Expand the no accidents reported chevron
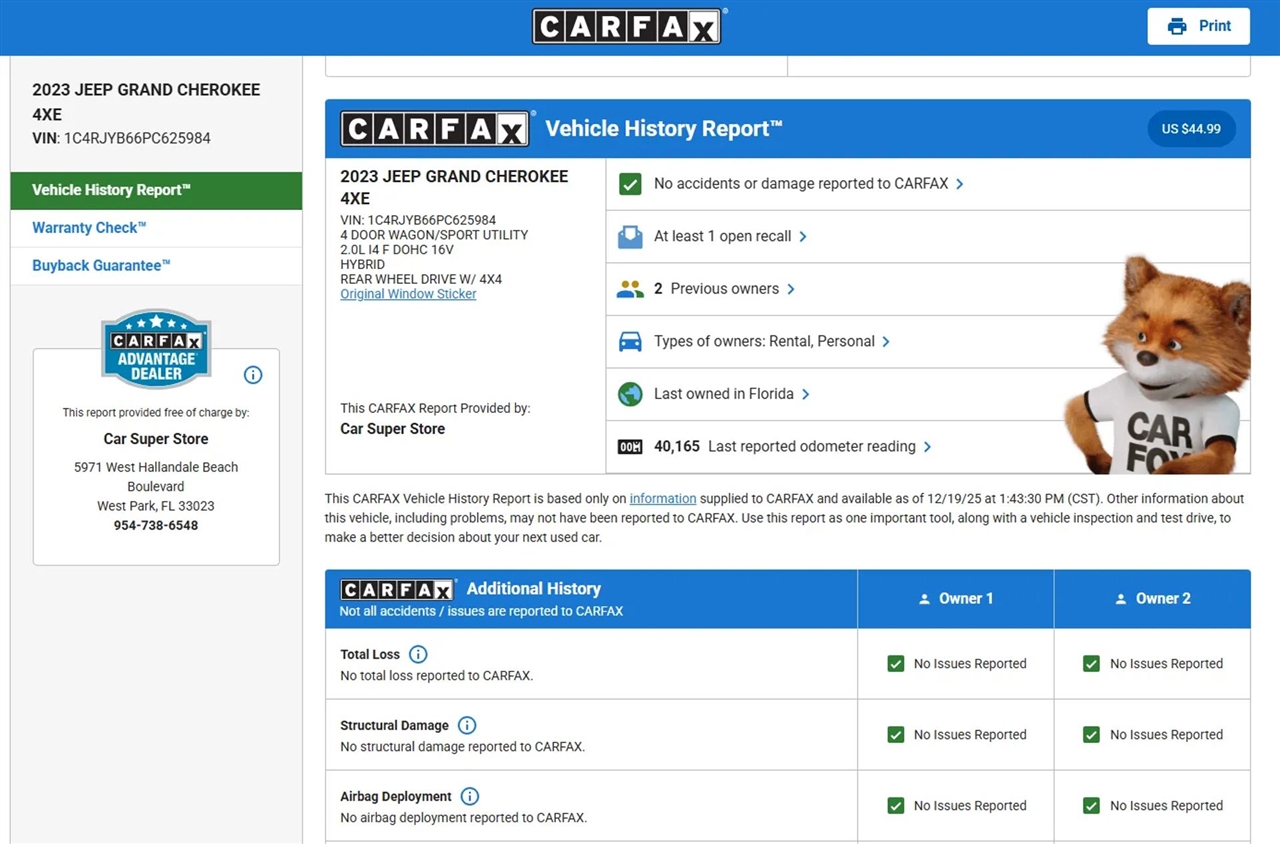Screen dimensions: 1280x844 pos(960,184)
